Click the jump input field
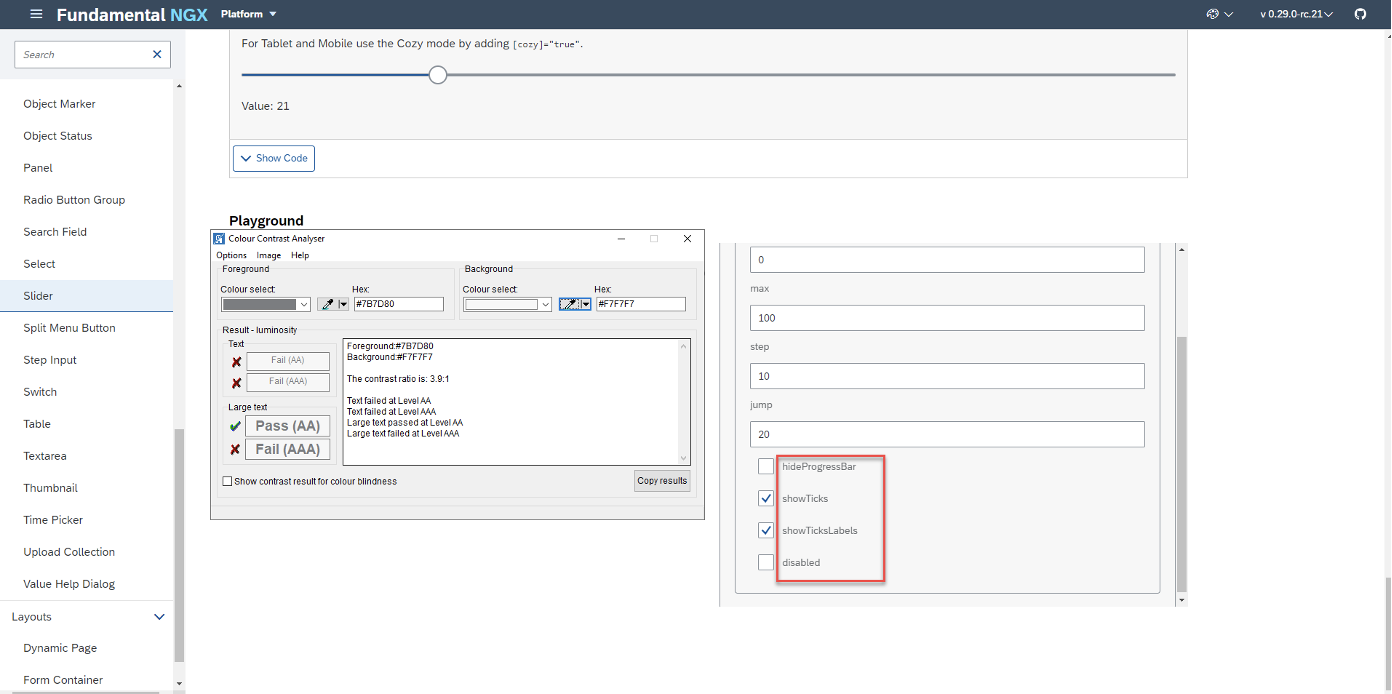This screenshot has width=1392, height=694. point(947,434)
